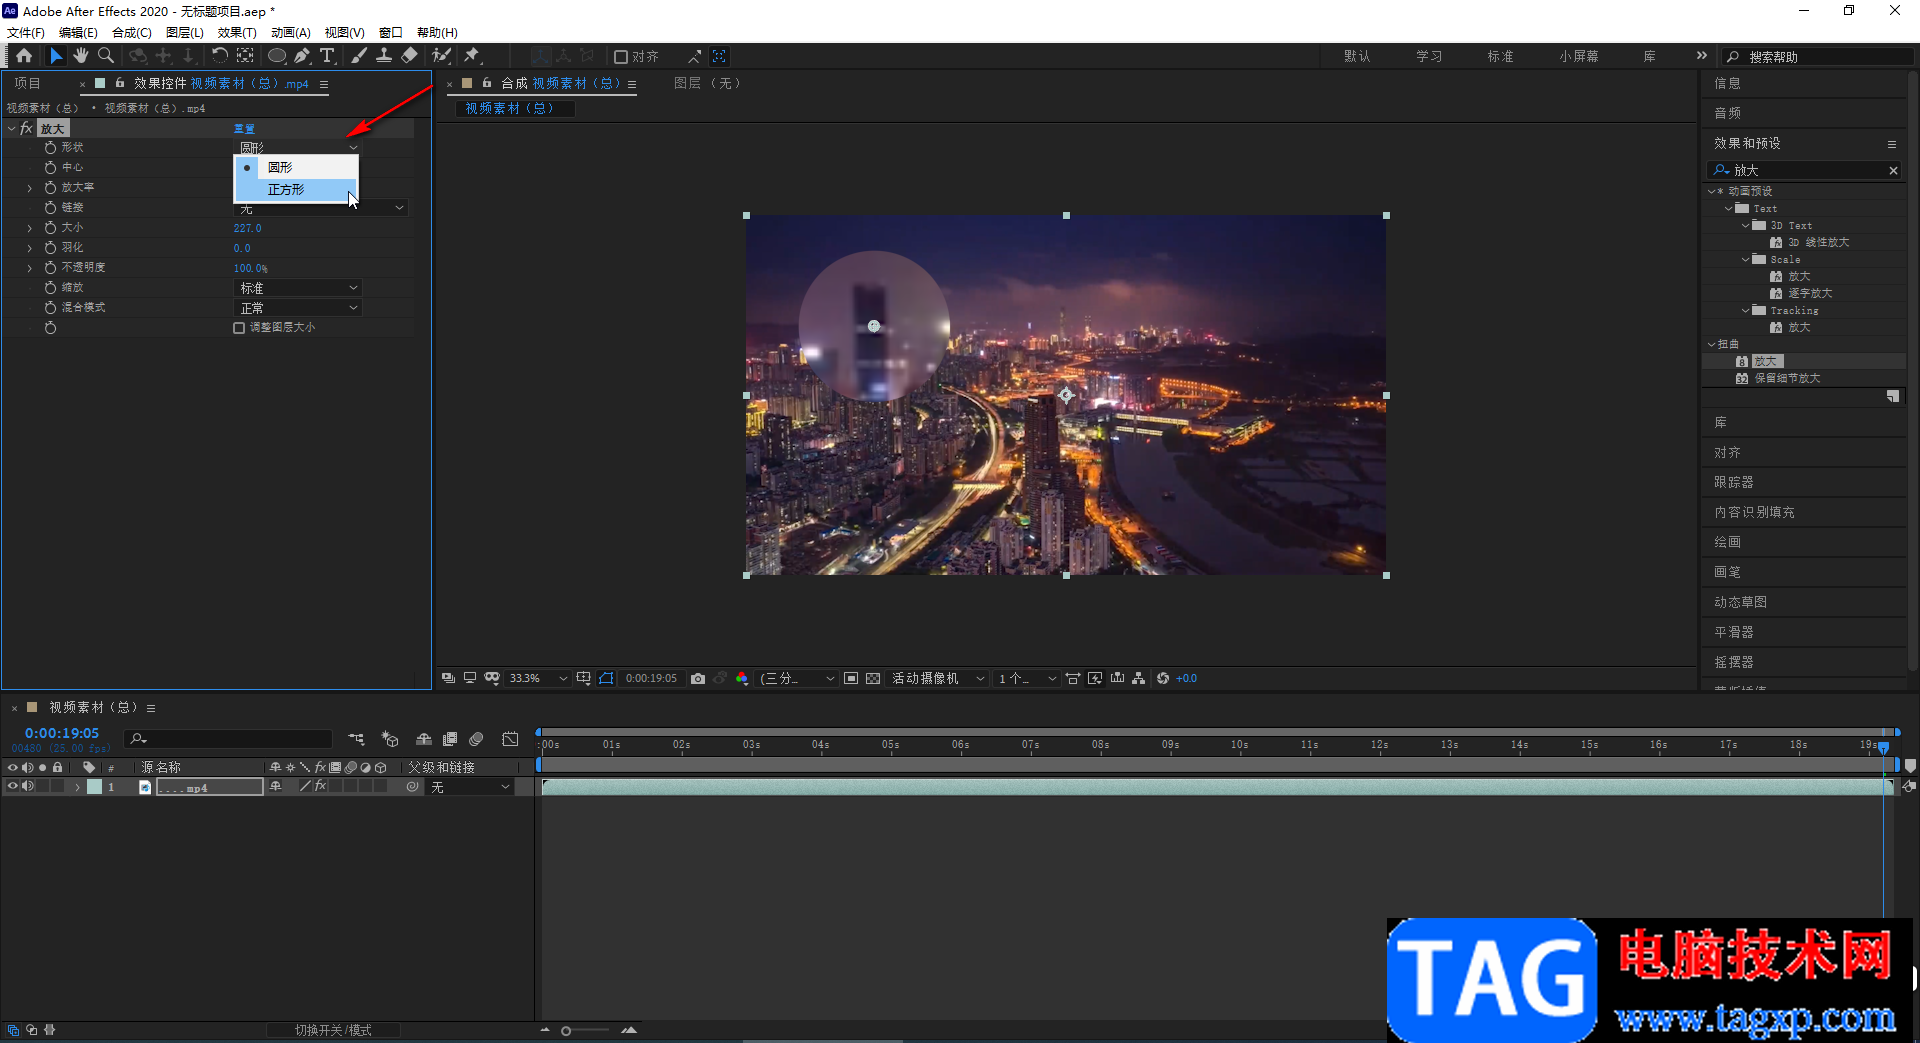
Task: Toggle the 对齐 snapping checkbox
Action: [x=621, y=57]
